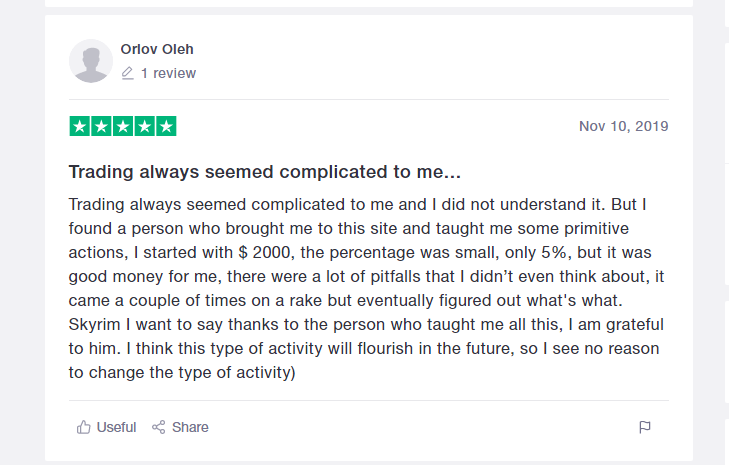729x465 pixels.
Task: Click the fourth green rating star
Action: click(x=144, y=127)
